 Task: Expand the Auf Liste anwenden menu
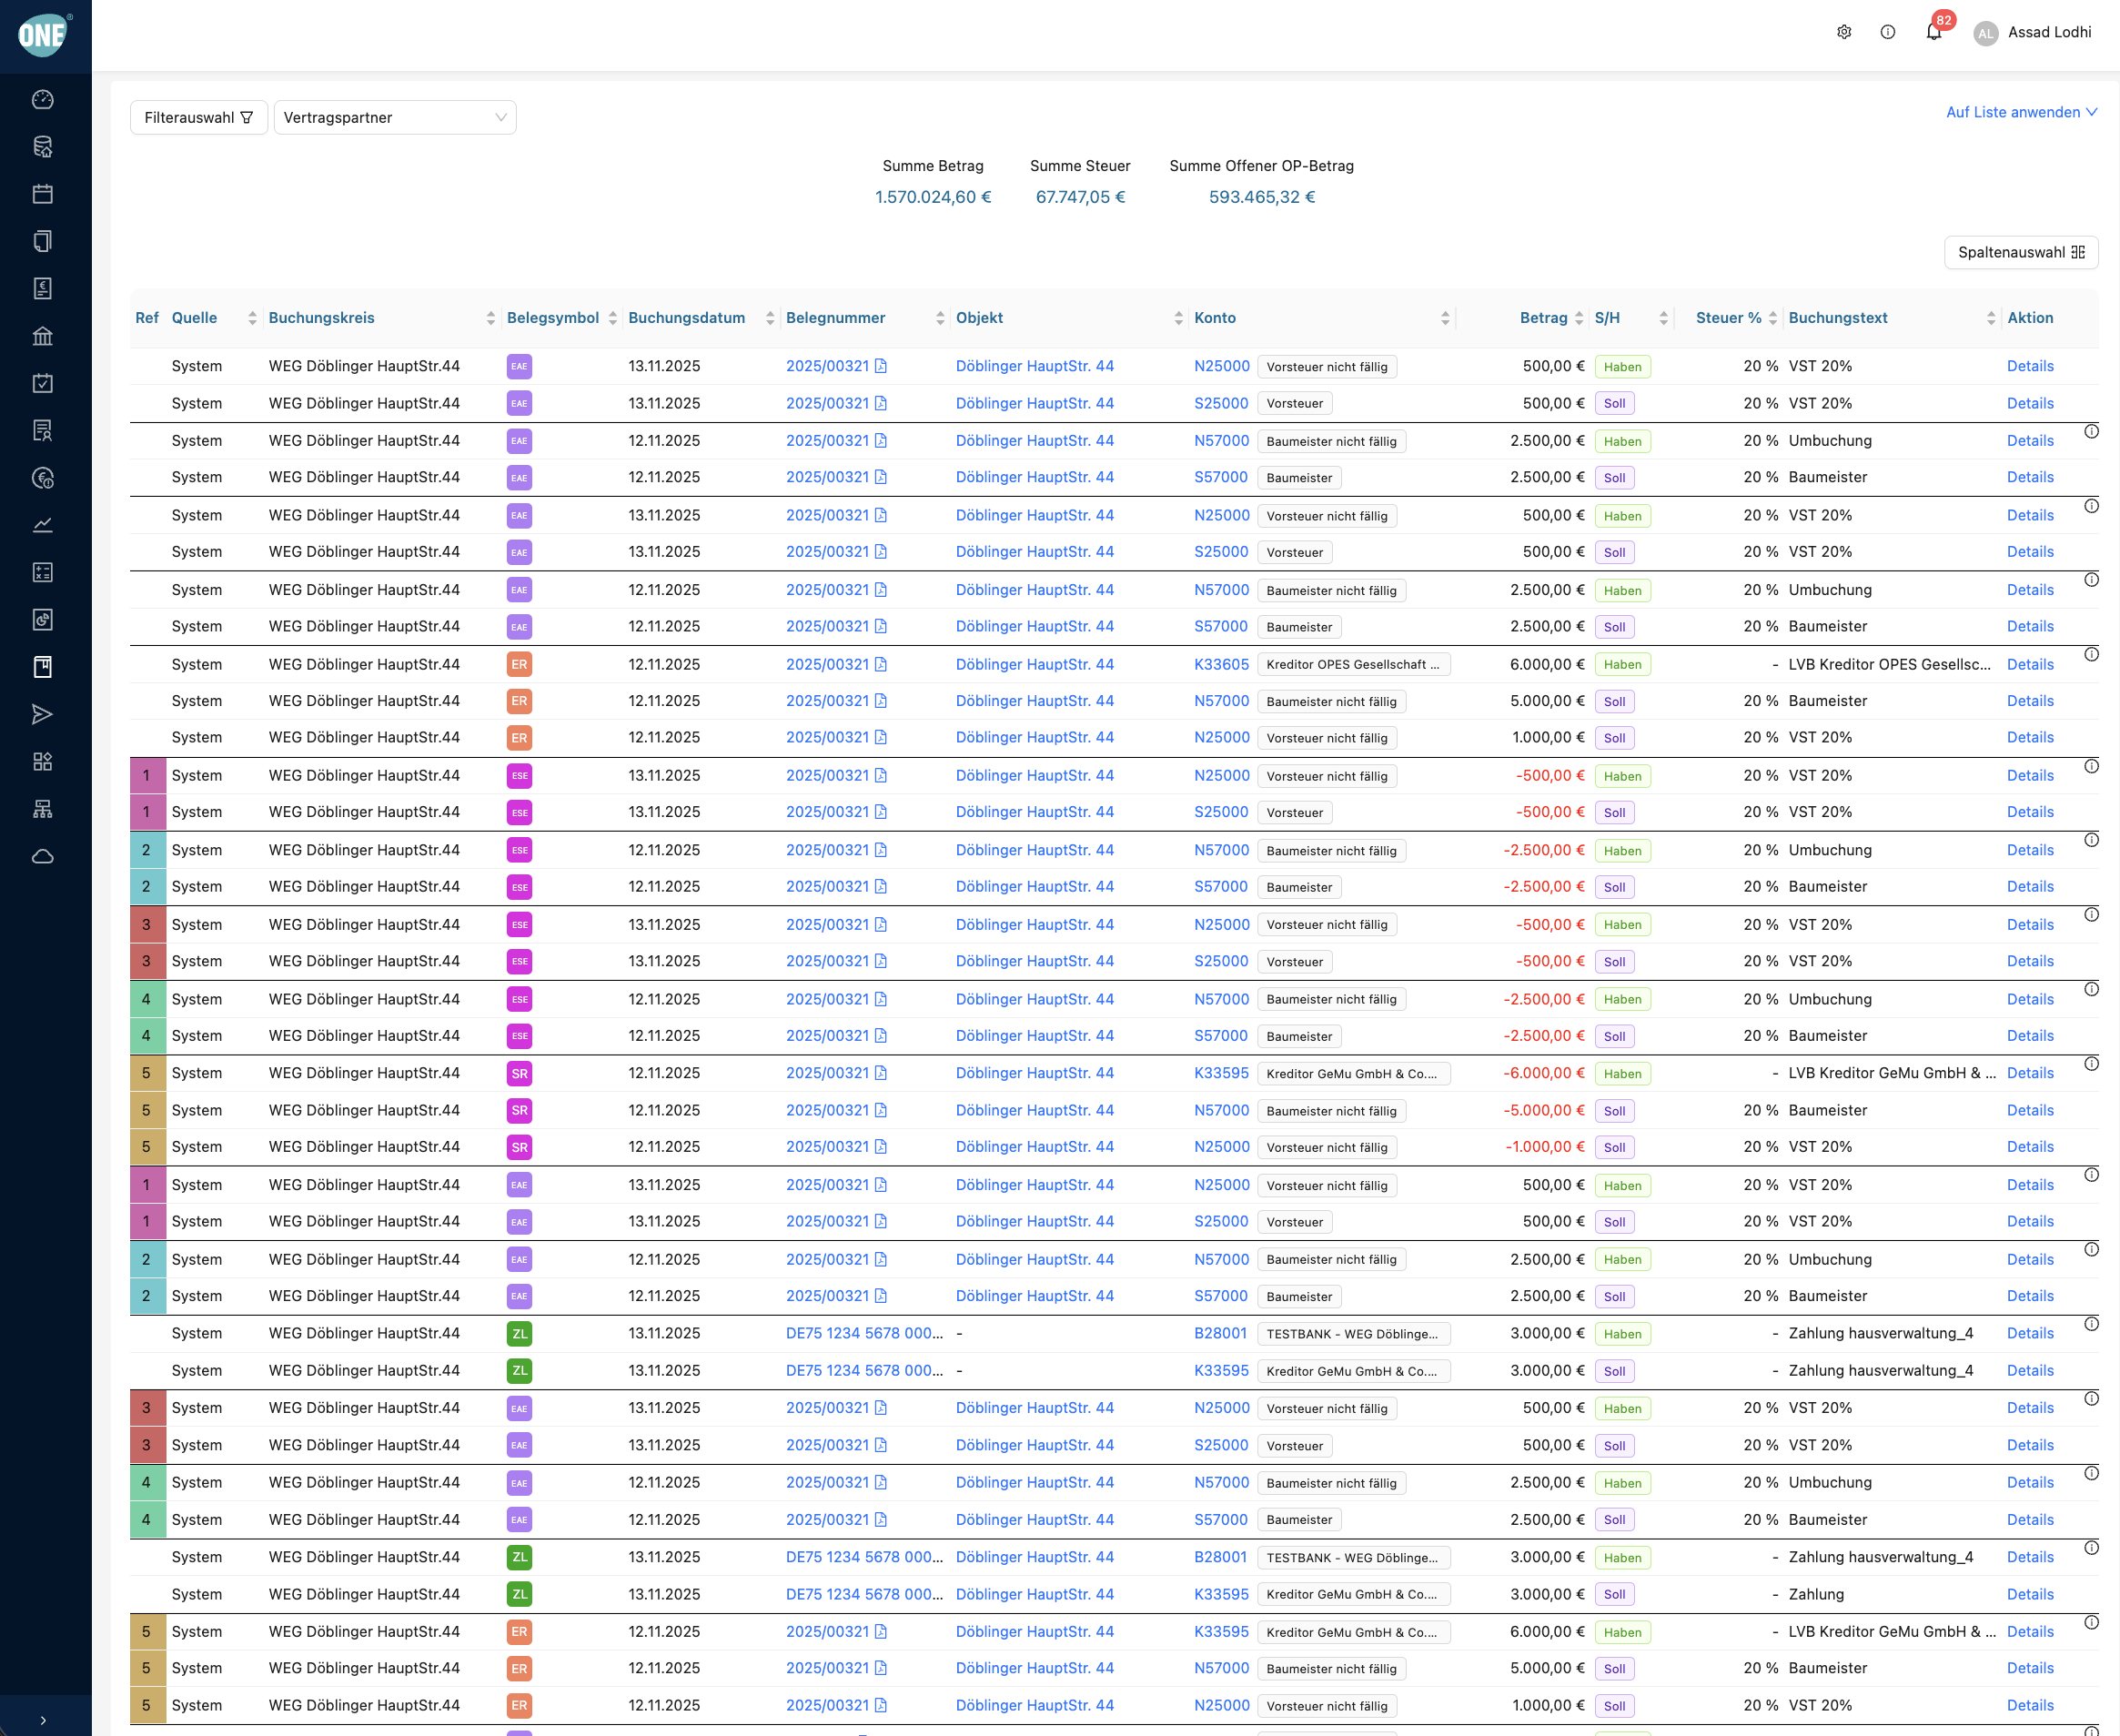pyautogui.click(x=2020, y=112)
